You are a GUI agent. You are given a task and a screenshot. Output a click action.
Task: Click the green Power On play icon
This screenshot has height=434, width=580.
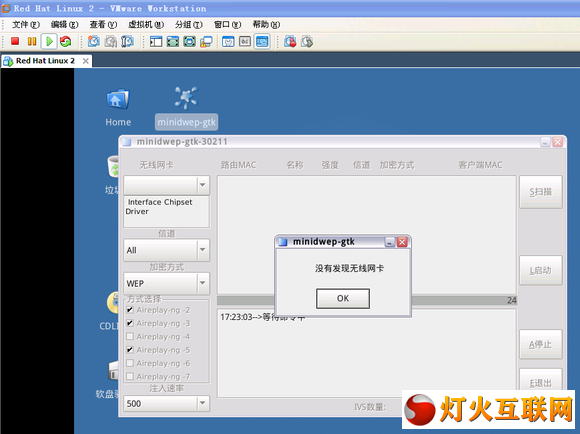click(49, 41)
